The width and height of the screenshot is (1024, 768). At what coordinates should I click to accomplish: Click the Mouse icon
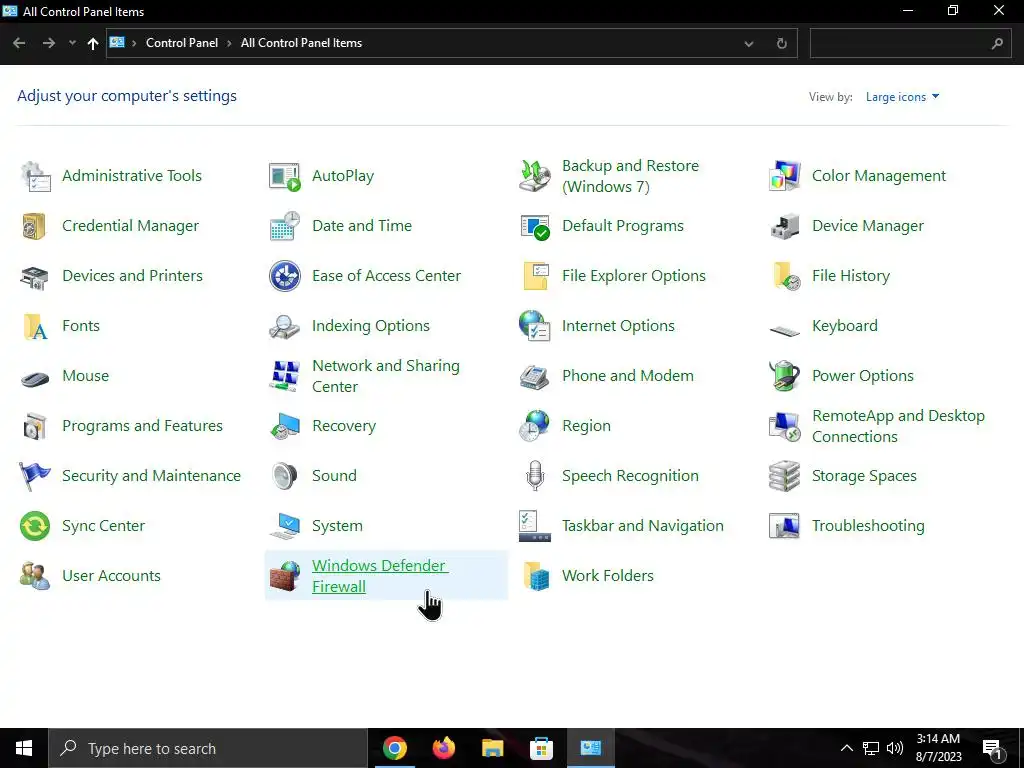[x=35, y=377]
